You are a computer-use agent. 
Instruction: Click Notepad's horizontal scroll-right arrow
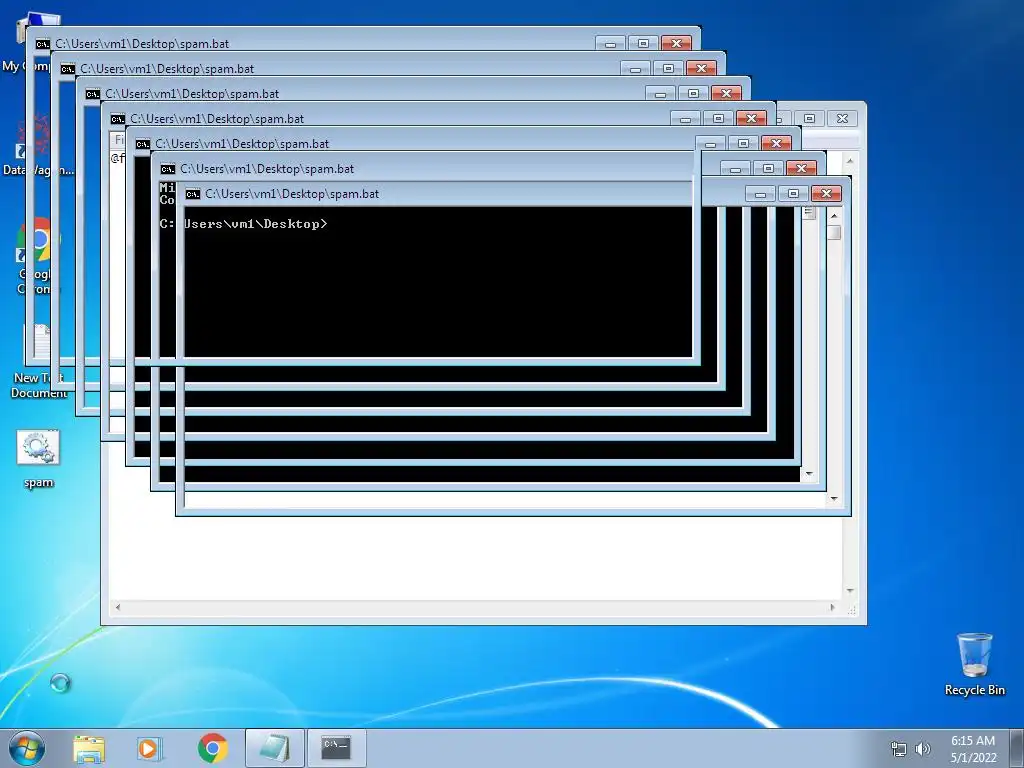coord(832,607)
